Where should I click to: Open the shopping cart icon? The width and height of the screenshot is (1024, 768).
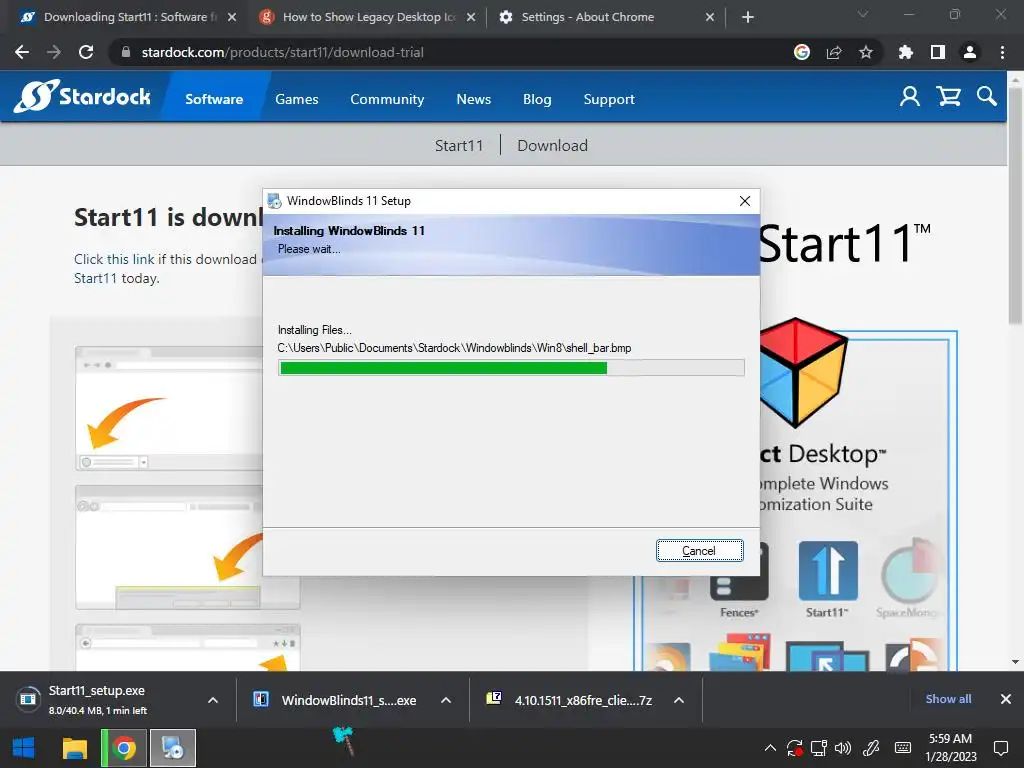948,97
